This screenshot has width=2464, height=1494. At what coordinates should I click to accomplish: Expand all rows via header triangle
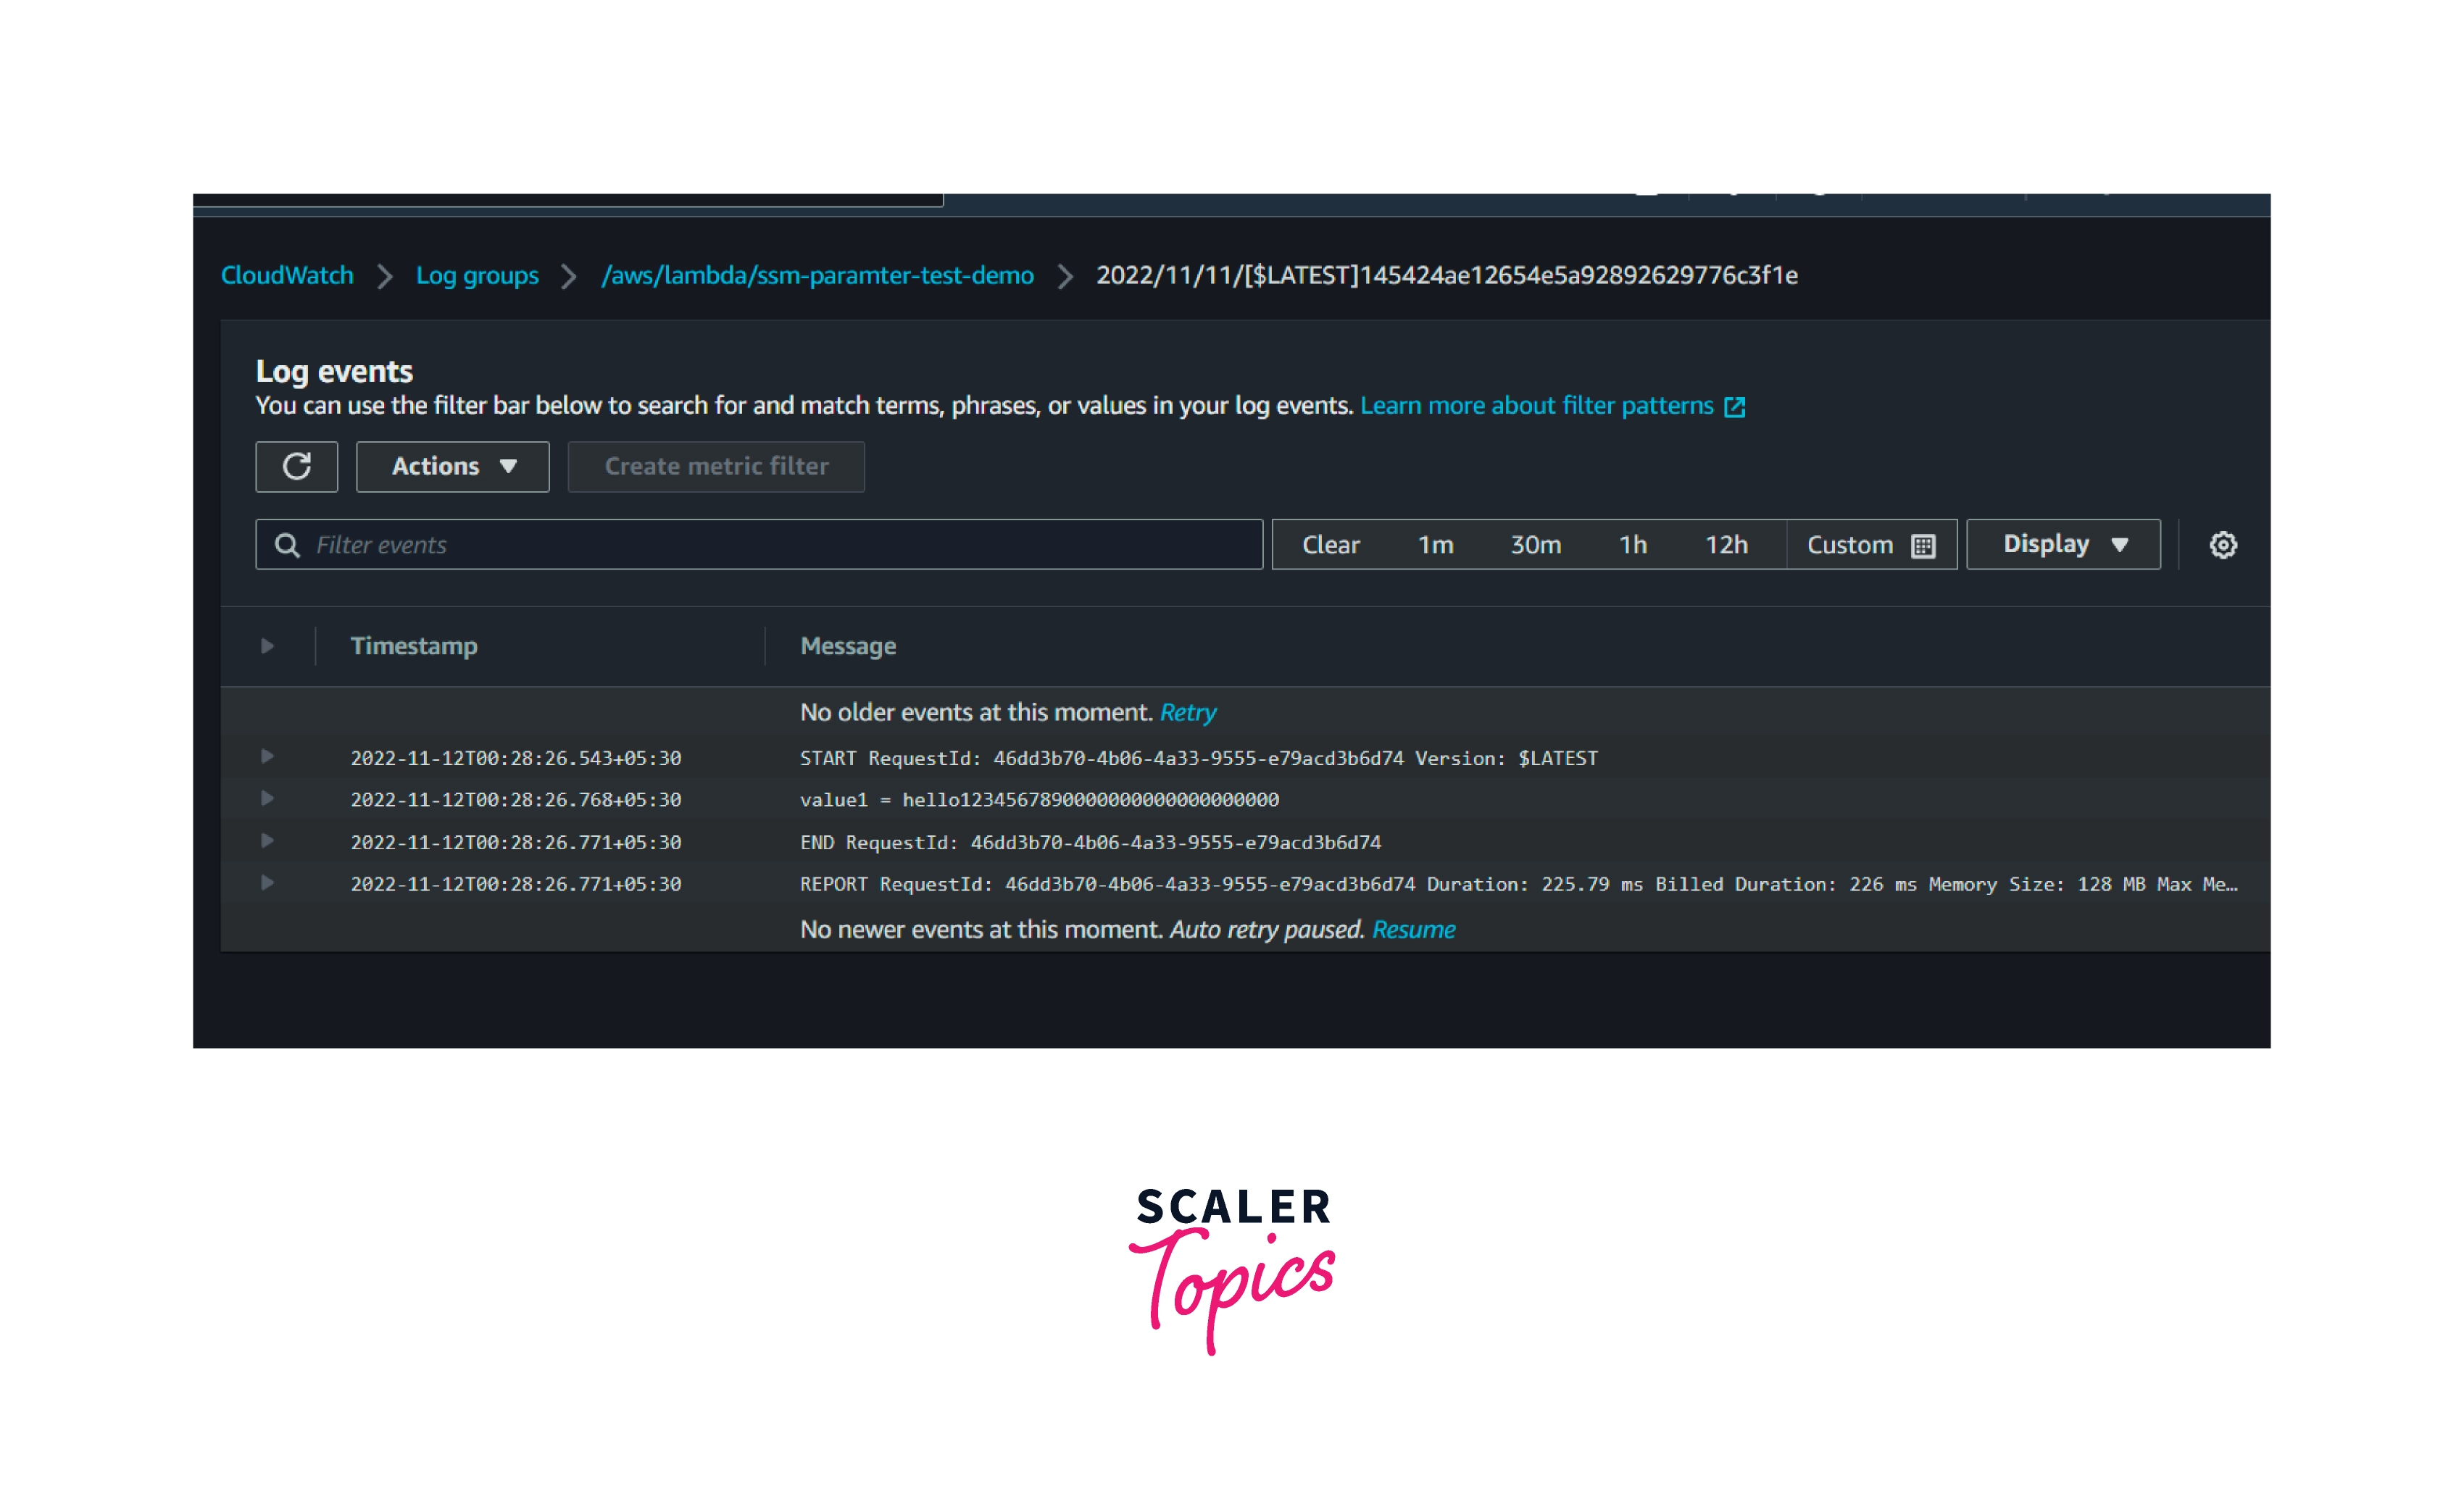(x=267, y=646)
